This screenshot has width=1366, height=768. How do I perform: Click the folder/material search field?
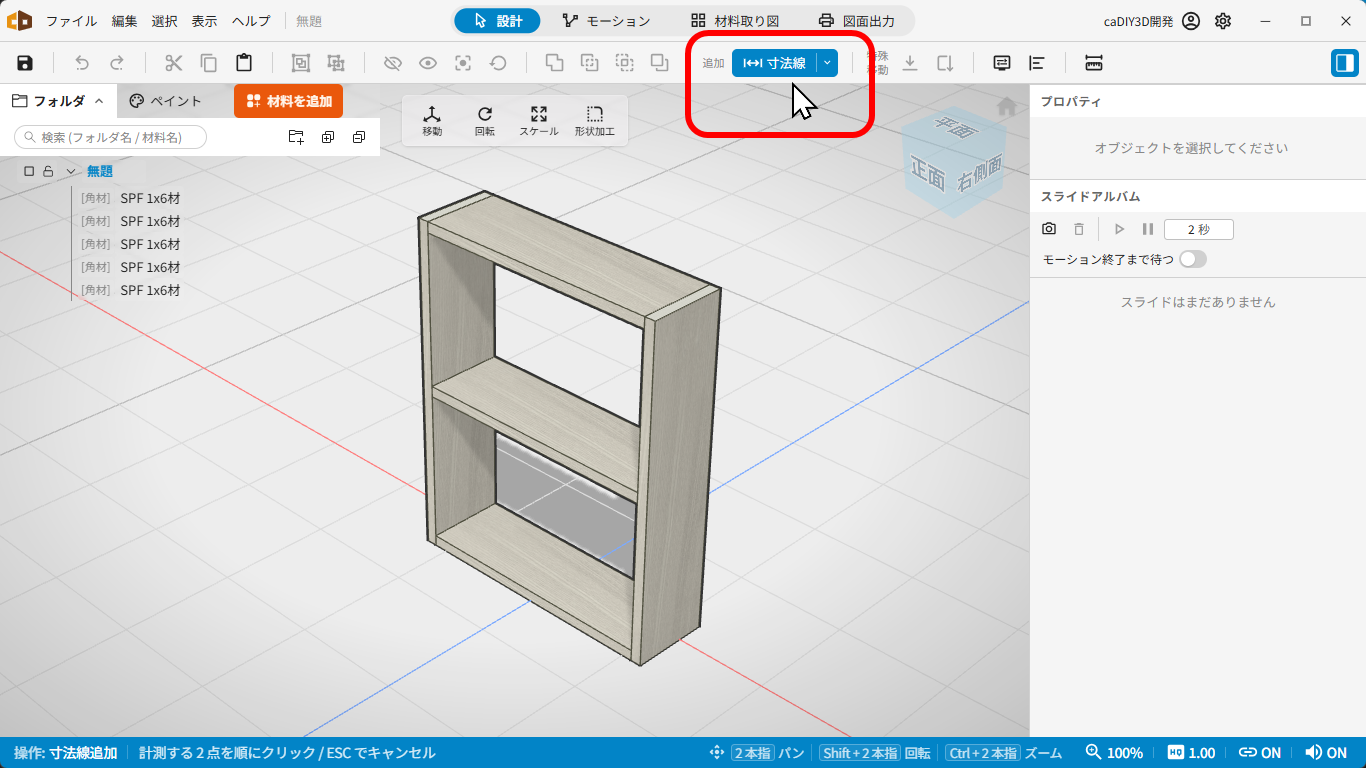[x=110, y=137]
